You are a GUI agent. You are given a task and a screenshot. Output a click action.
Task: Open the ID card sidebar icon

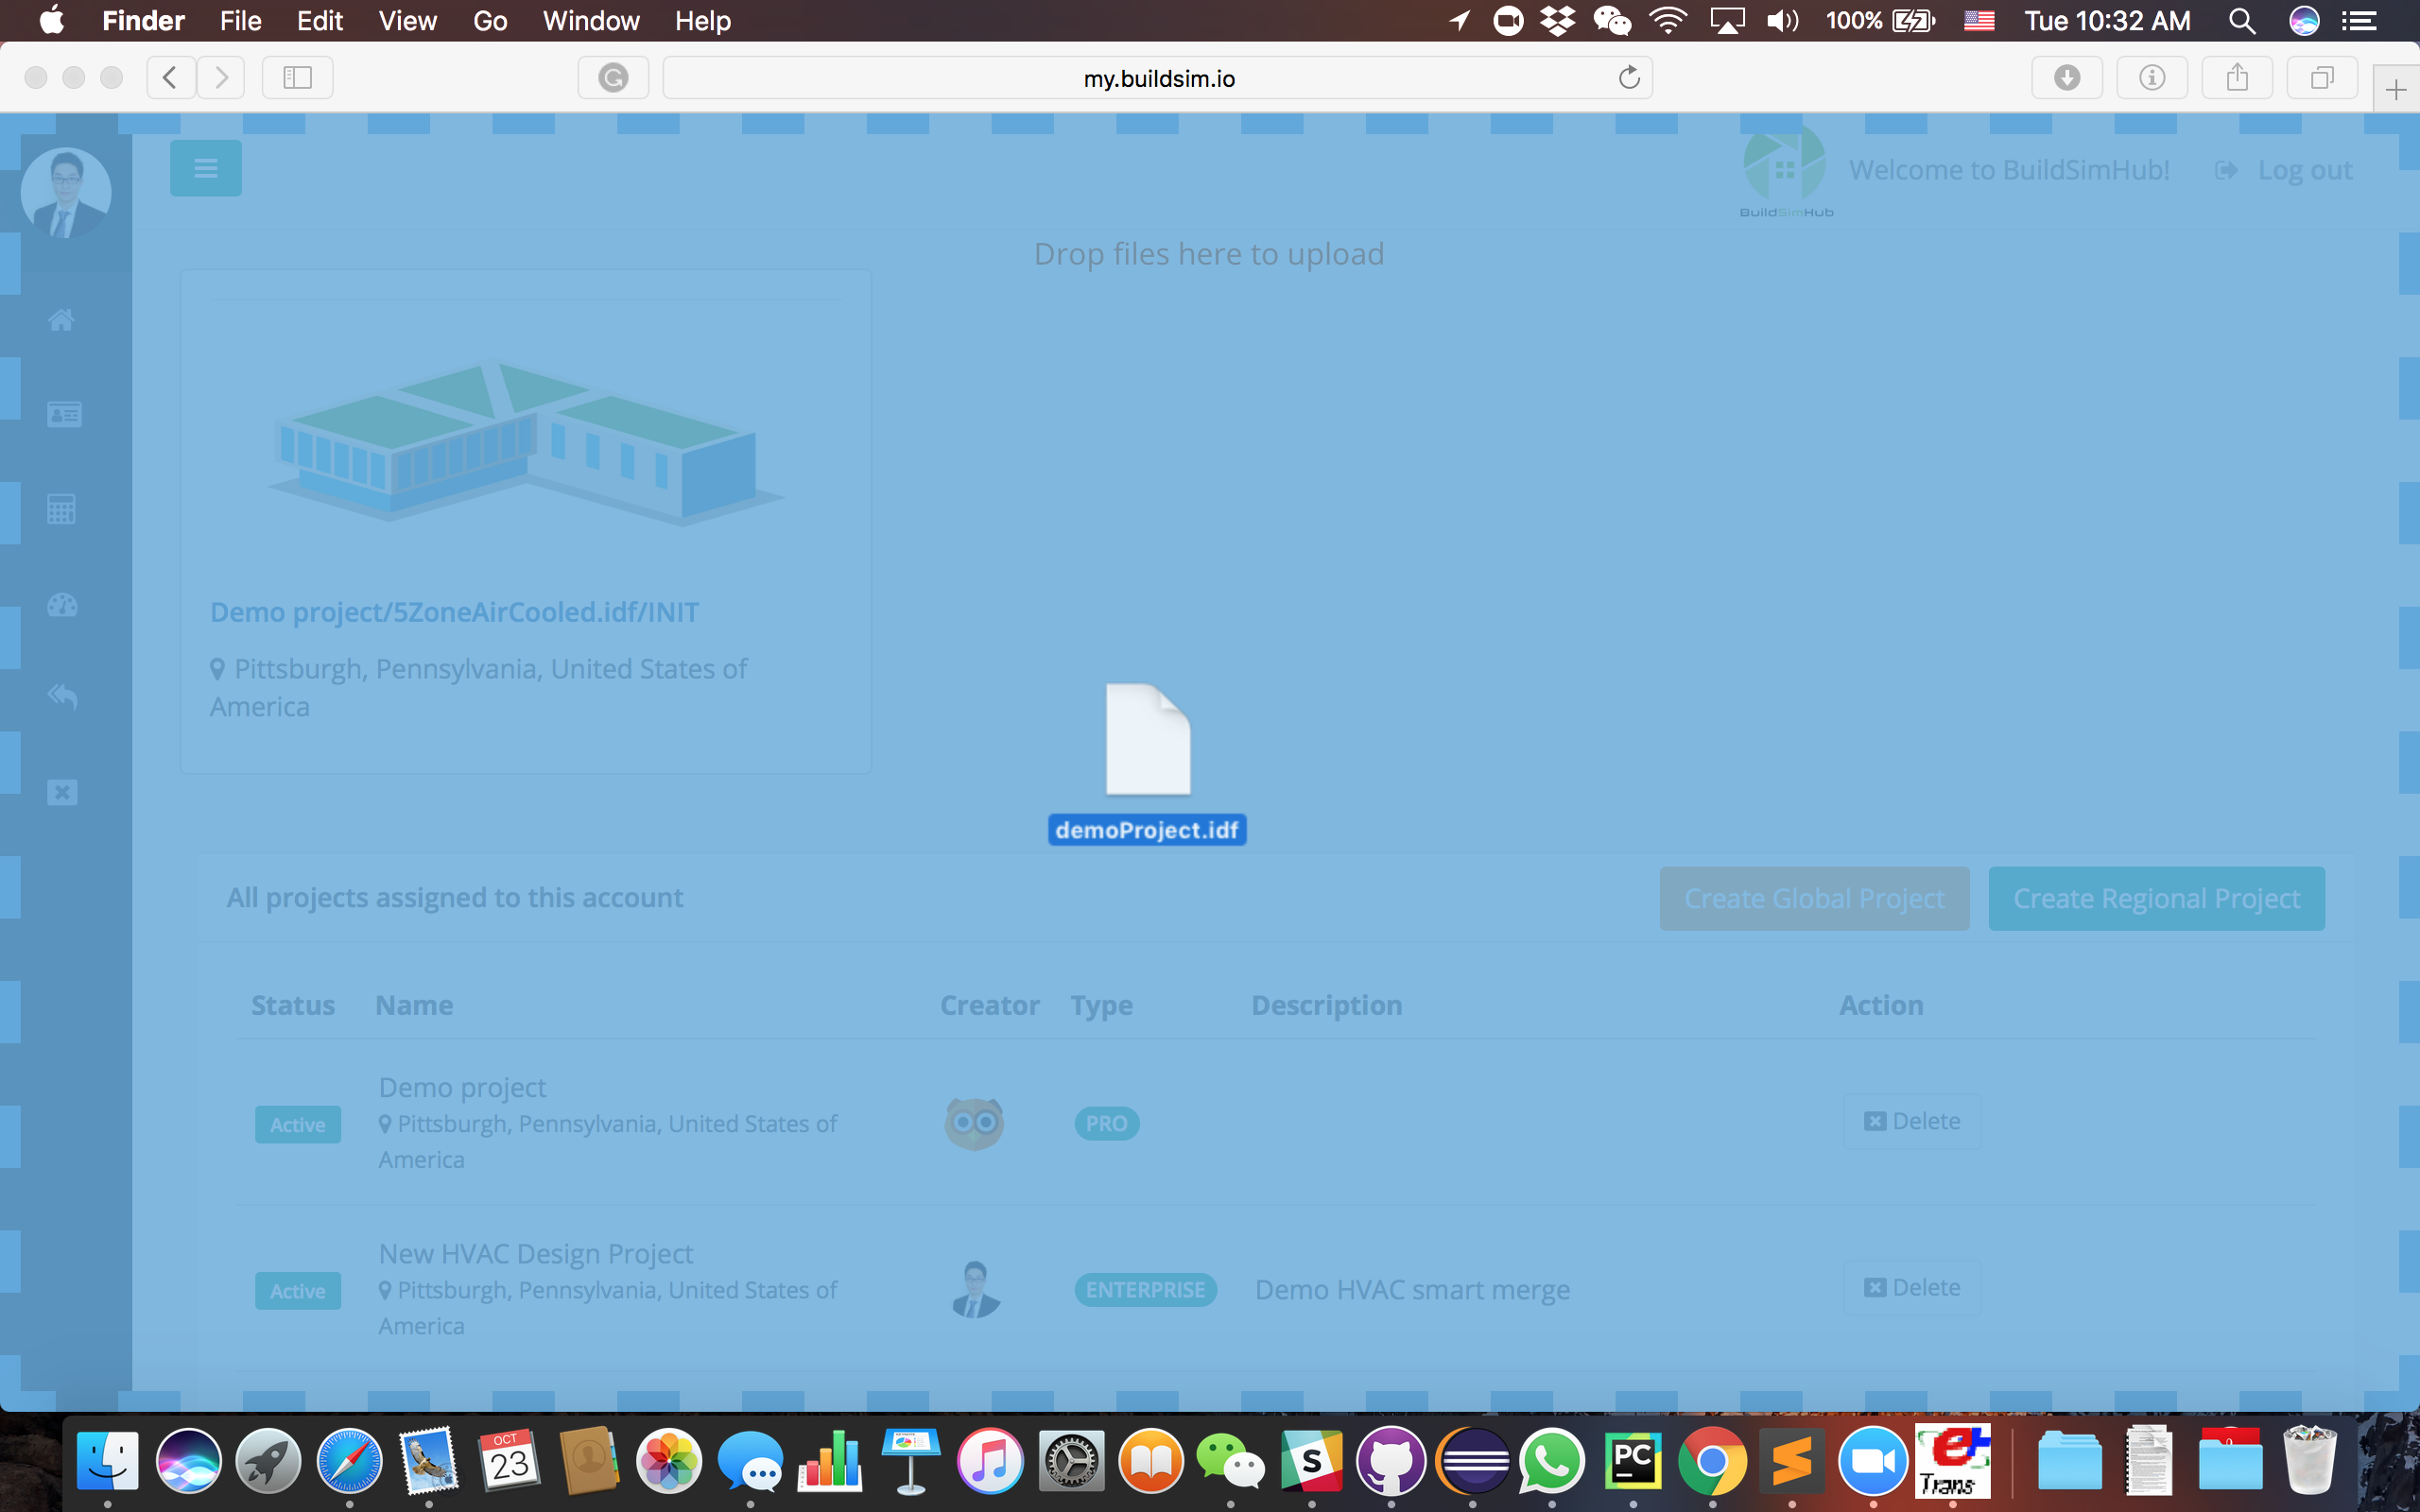pos(63,414)
